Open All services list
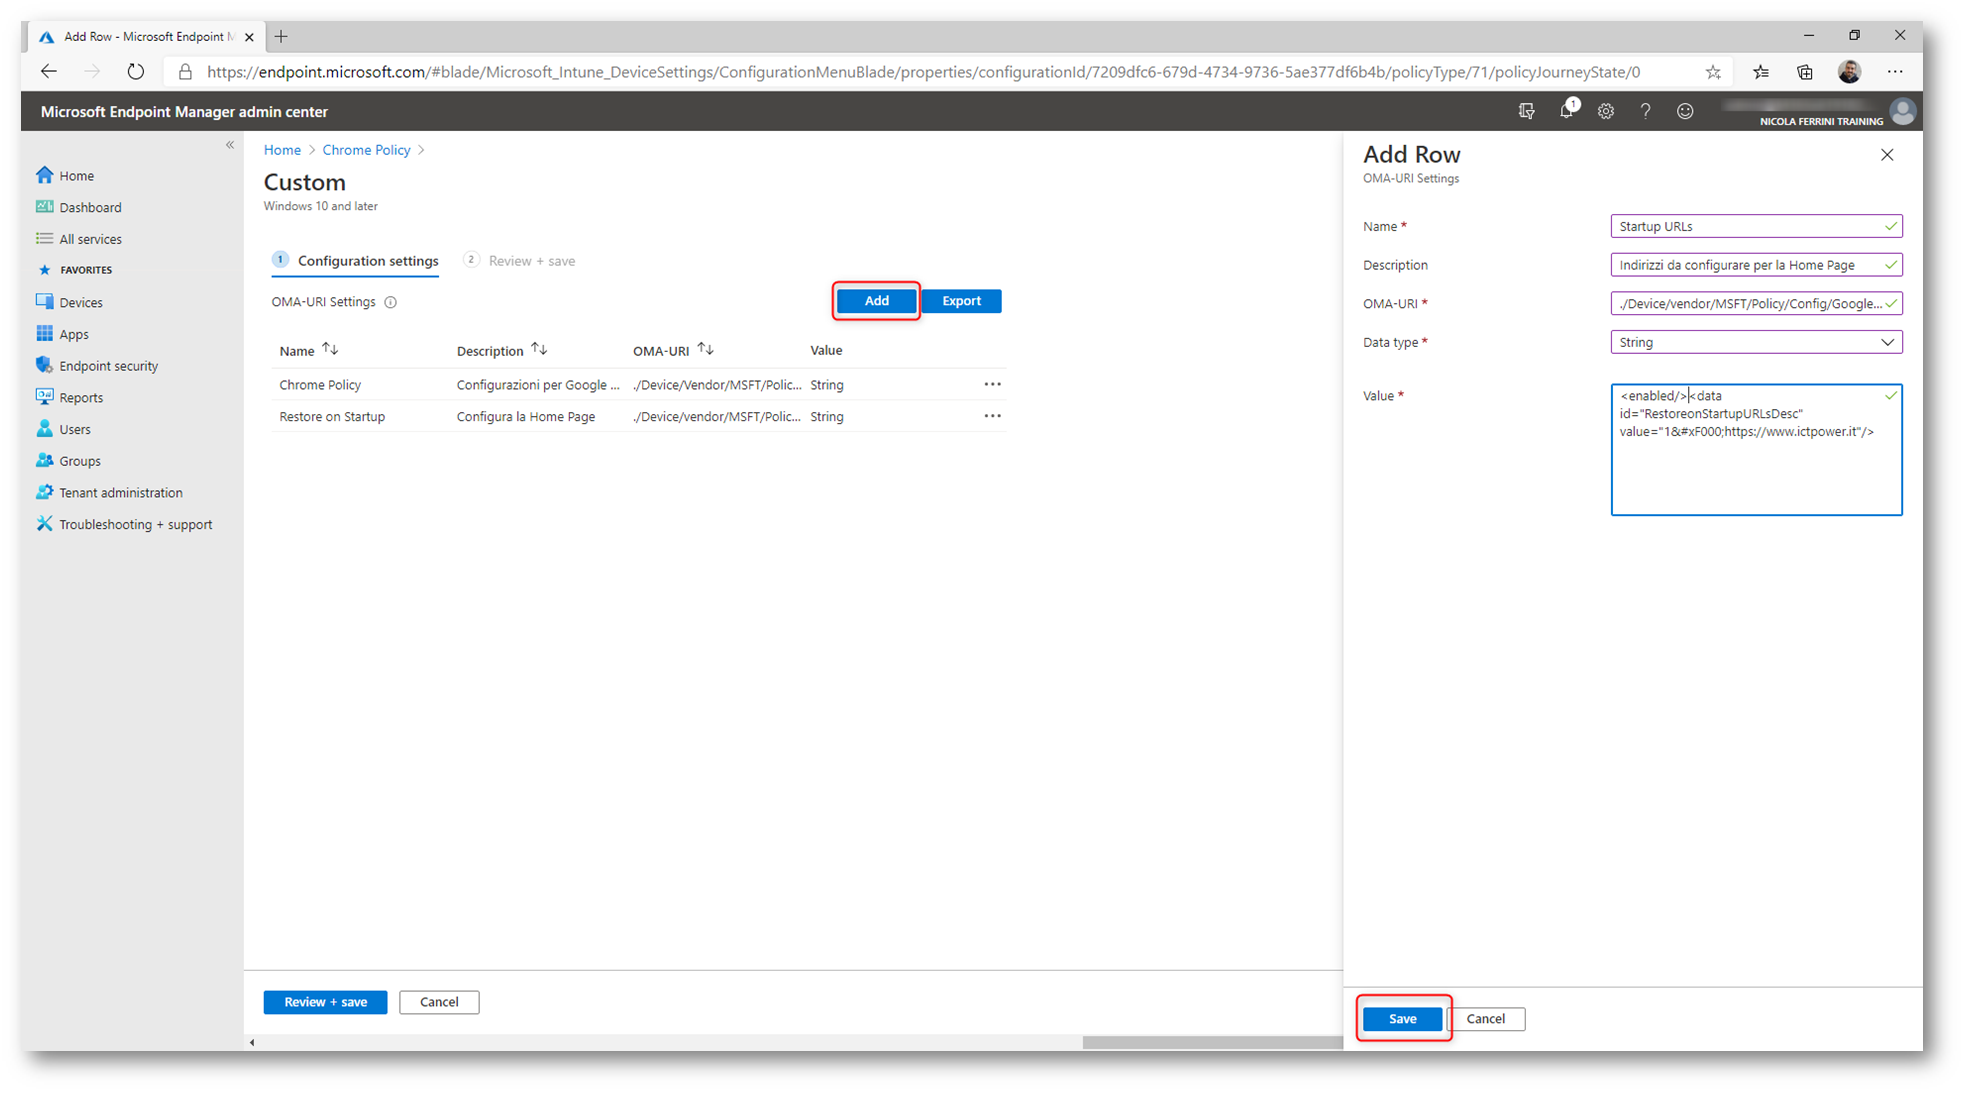 [x=90, y=239]
